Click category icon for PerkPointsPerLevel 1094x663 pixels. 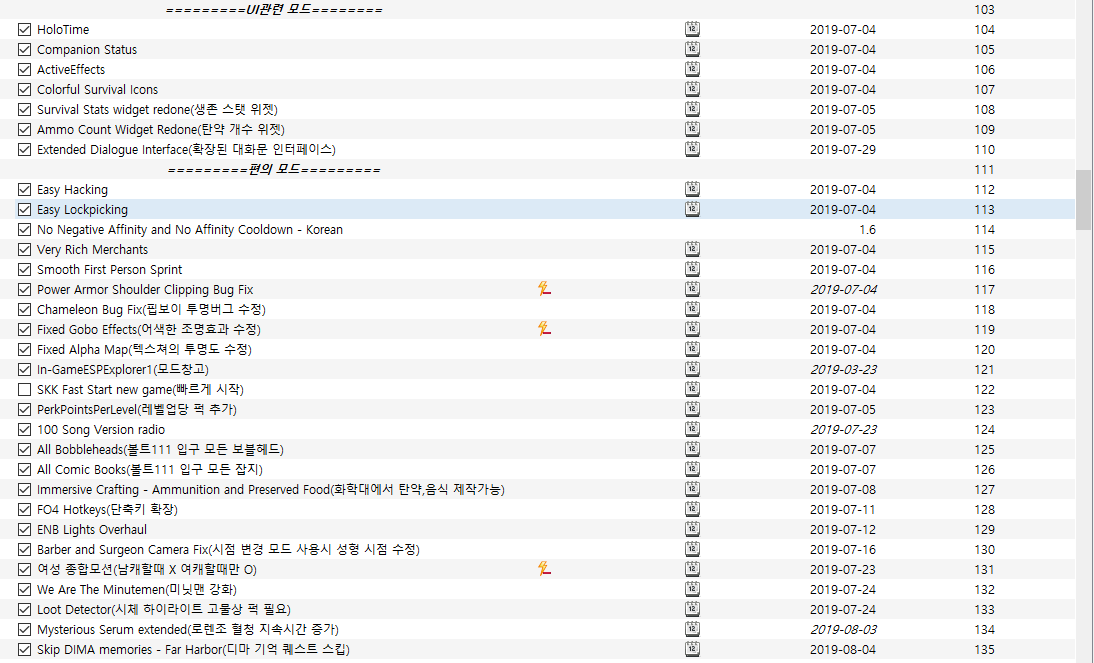pos(691,409)
